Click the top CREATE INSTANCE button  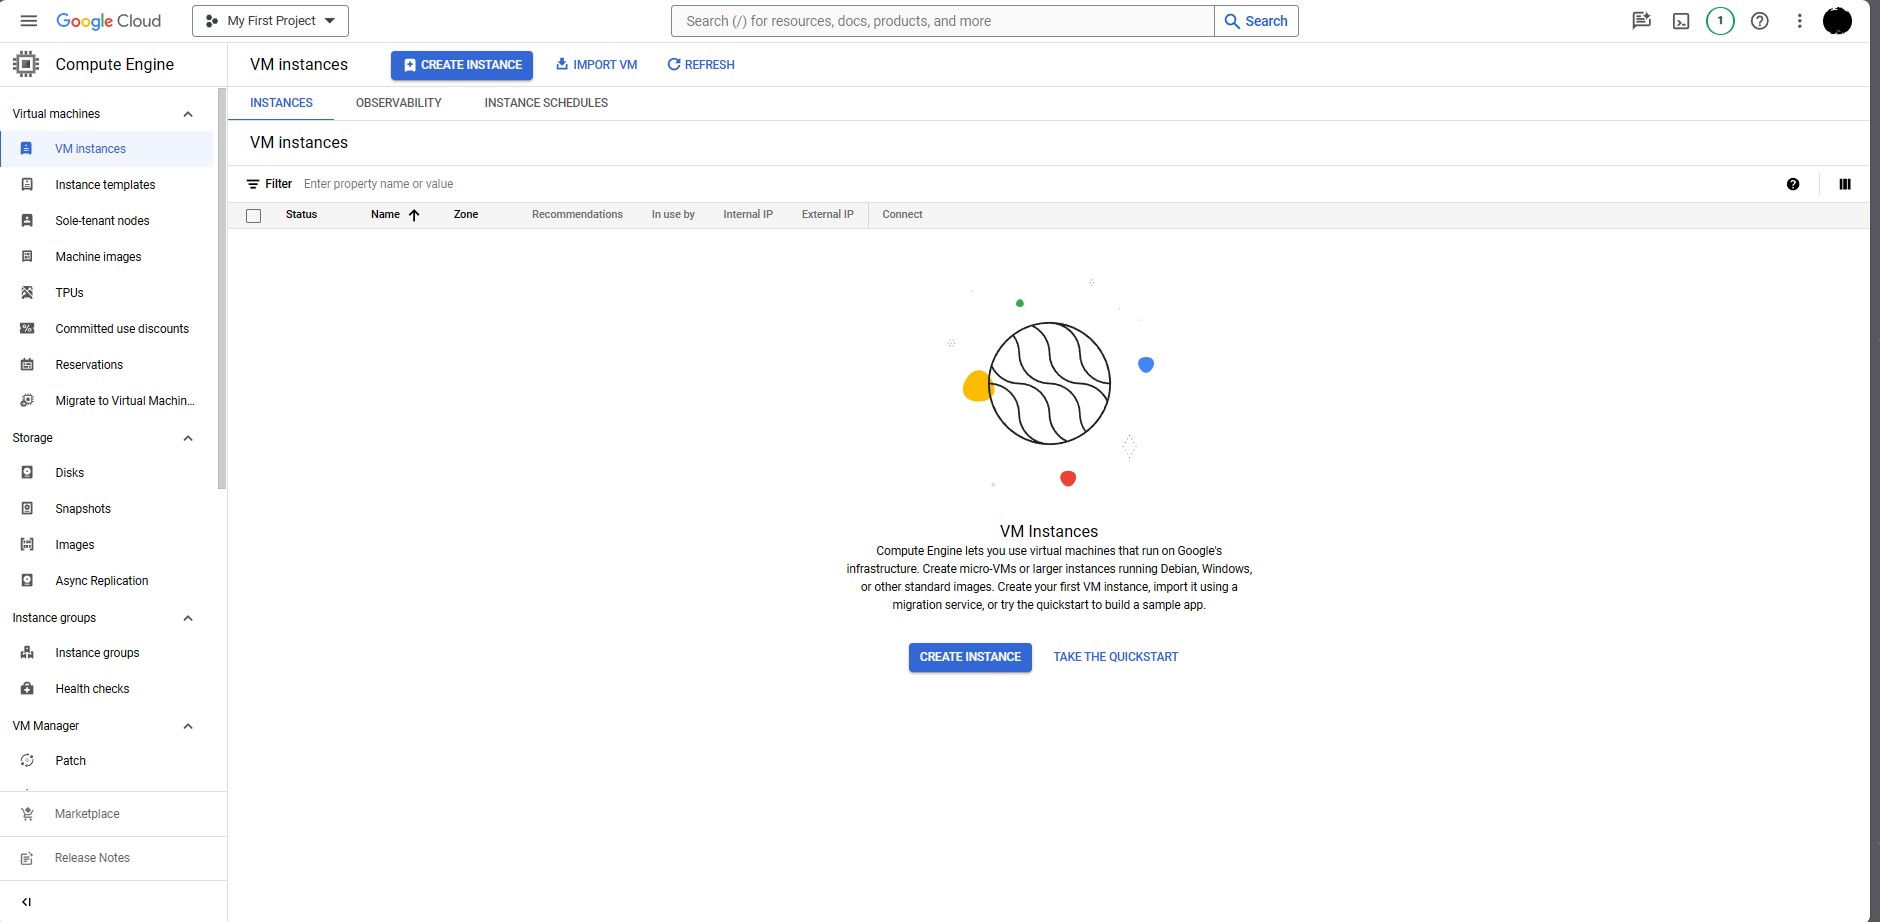(462, 65)
